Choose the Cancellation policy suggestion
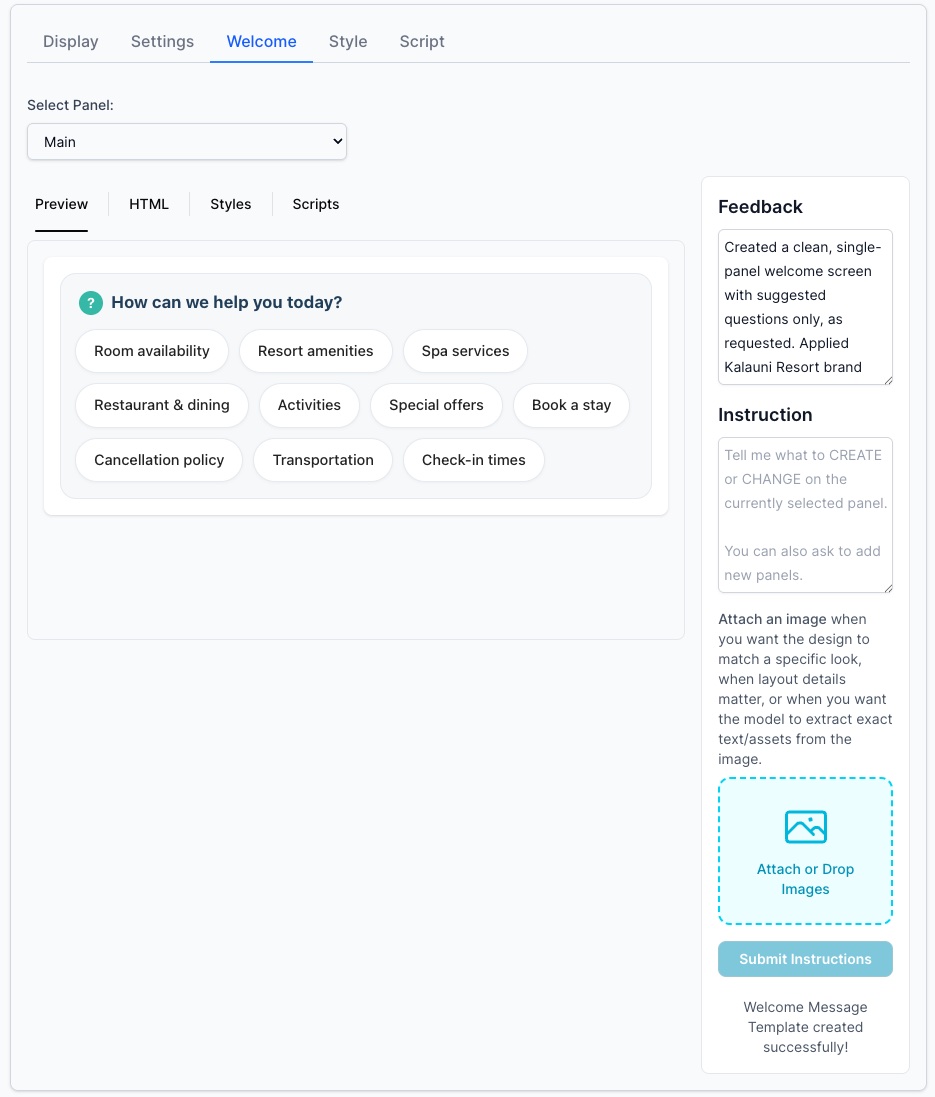Screen dimensions: 935x1097 click(x=158, y=460)
